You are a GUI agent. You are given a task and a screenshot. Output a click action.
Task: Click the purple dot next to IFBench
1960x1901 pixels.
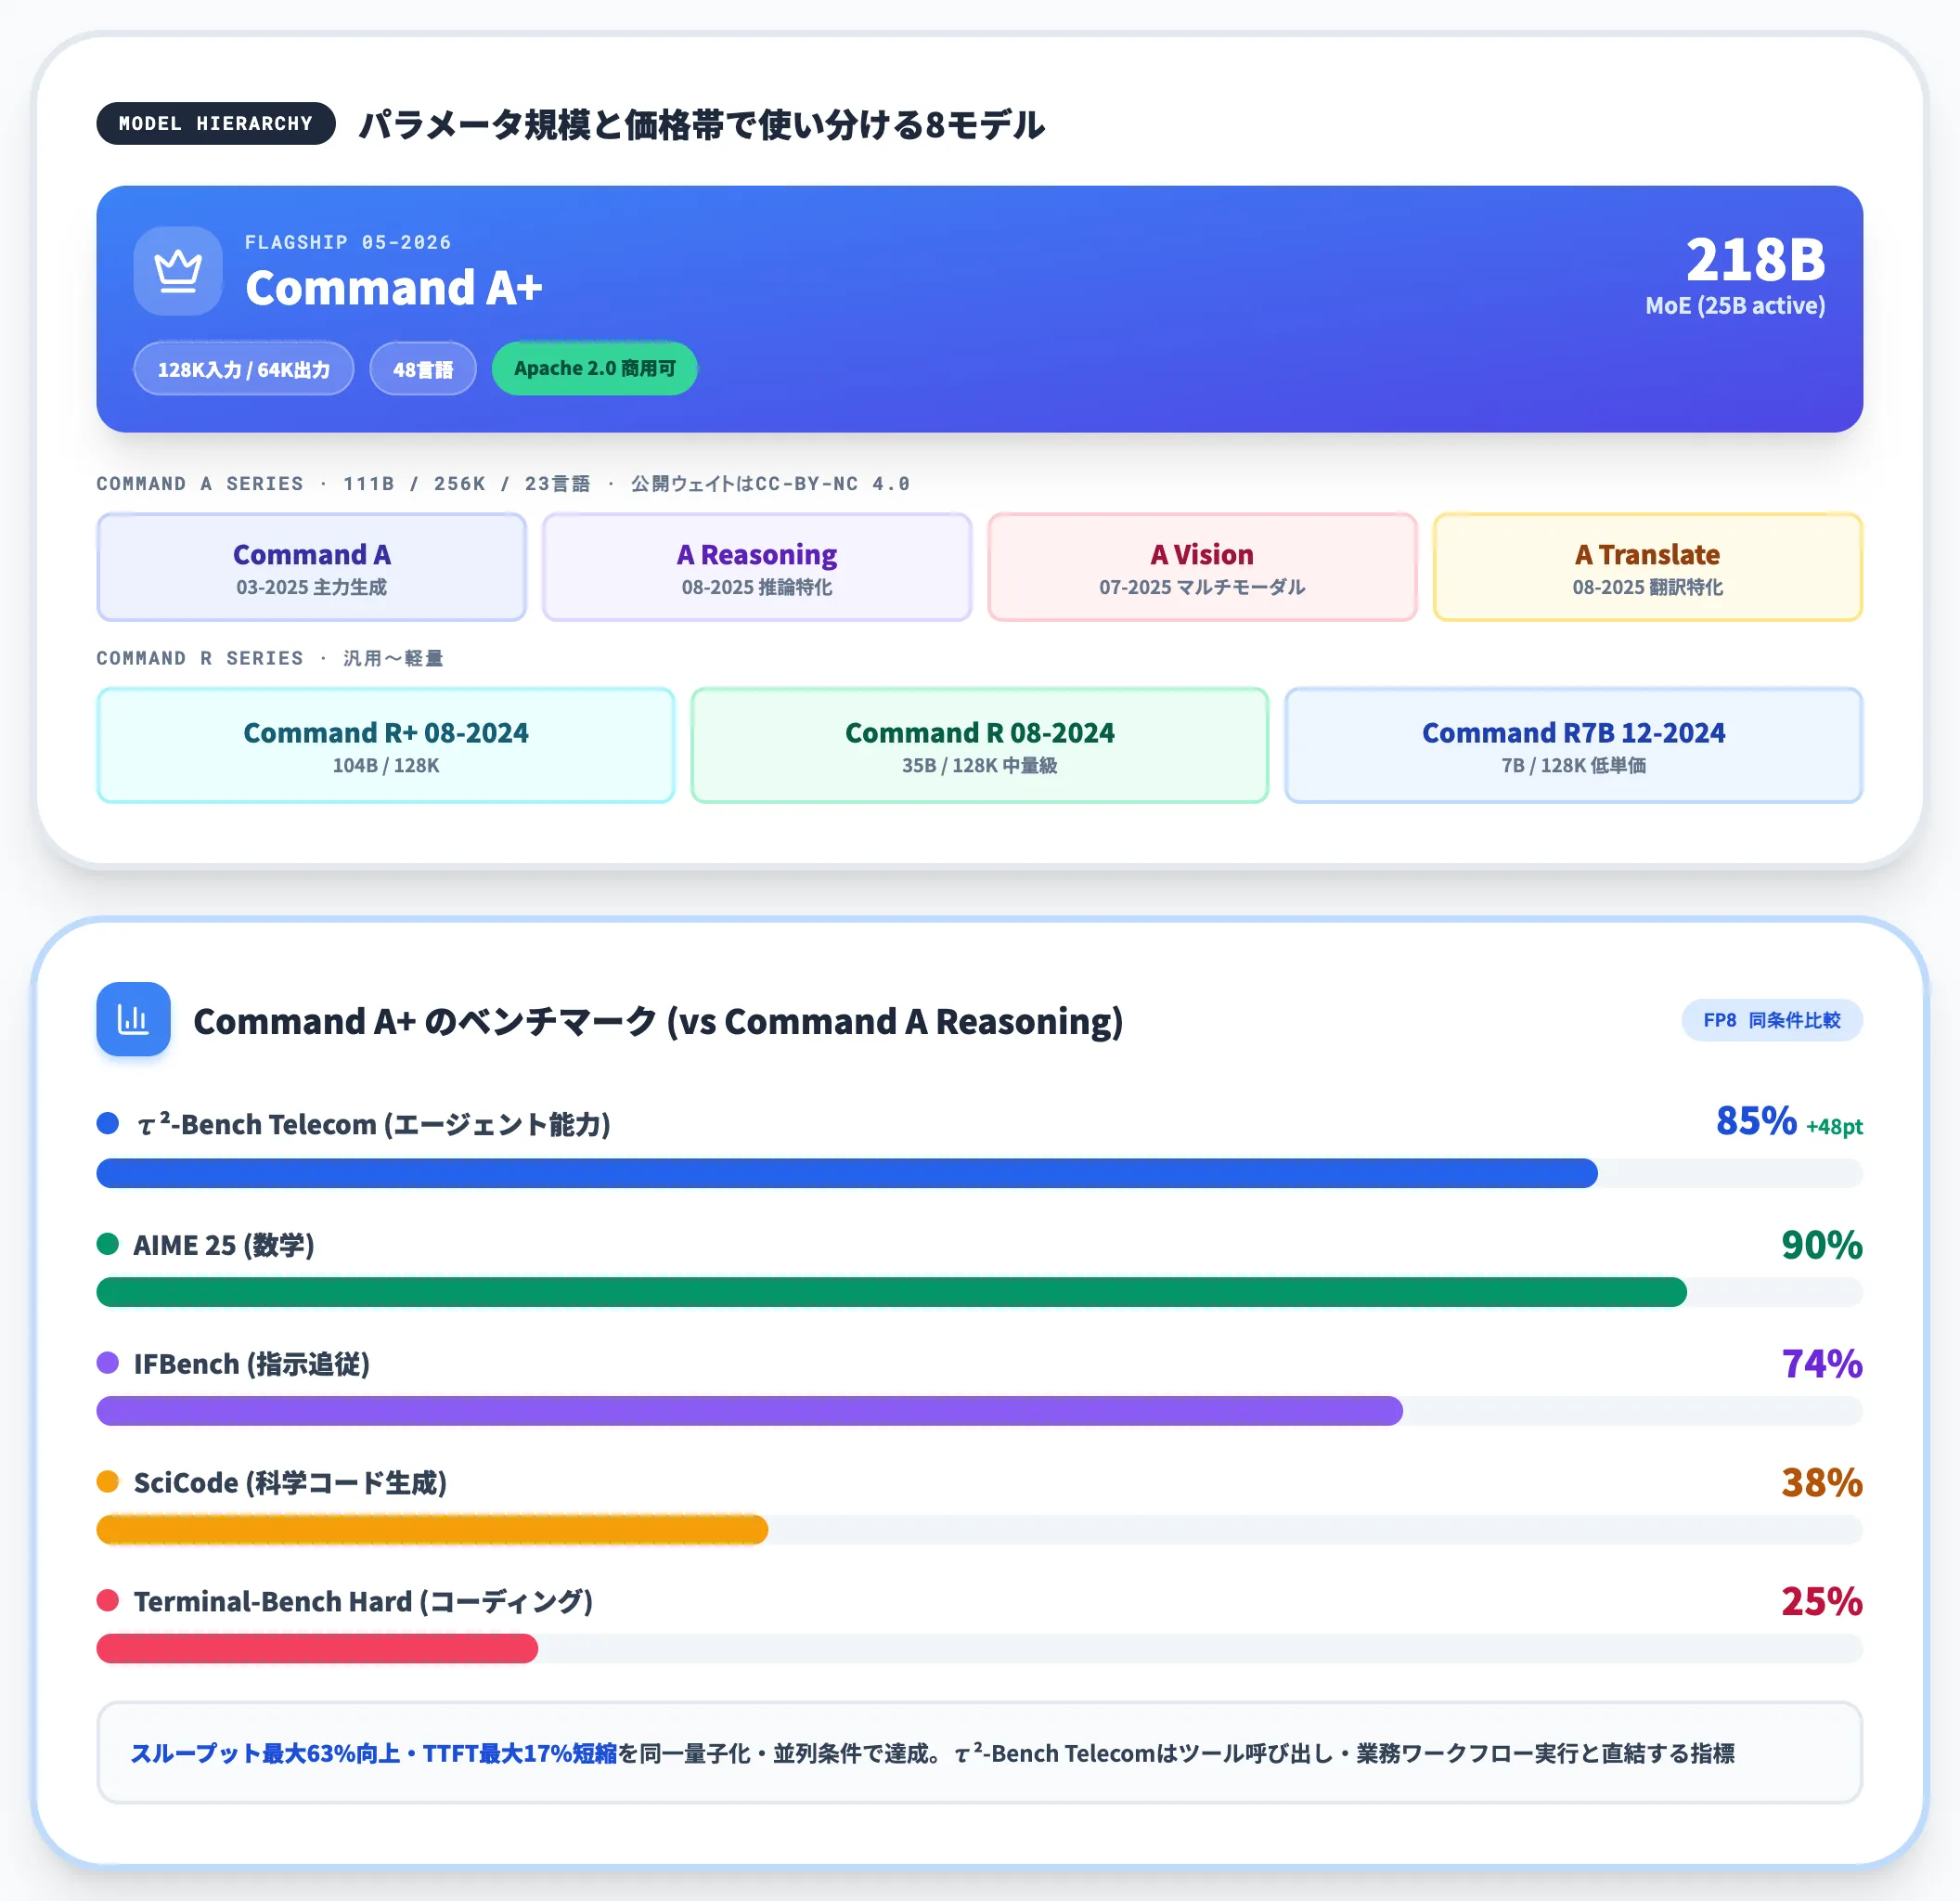coord(108,1362)
